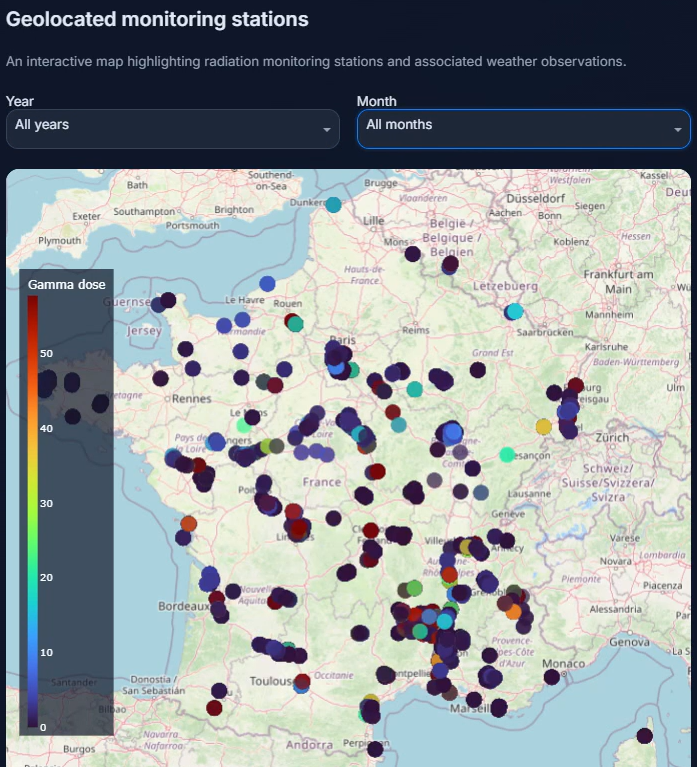
Task: Open the Month dropdown showing All months
Action: 524,129
